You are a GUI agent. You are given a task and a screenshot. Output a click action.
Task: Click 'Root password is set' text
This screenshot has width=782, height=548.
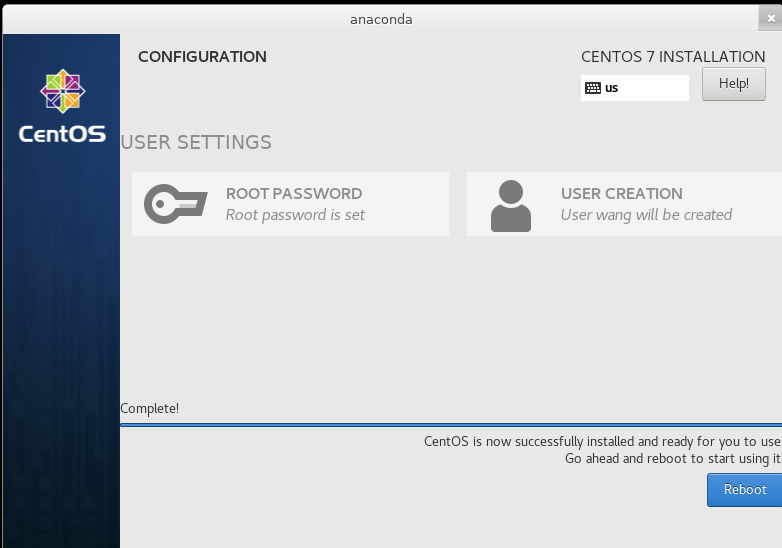coord(295,215)
